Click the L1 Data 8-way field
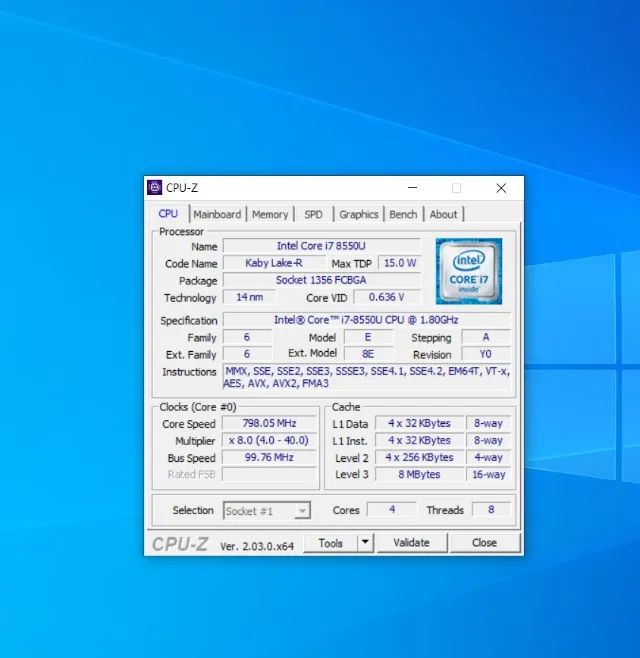 pyautogui.click(x=488, y=423)
